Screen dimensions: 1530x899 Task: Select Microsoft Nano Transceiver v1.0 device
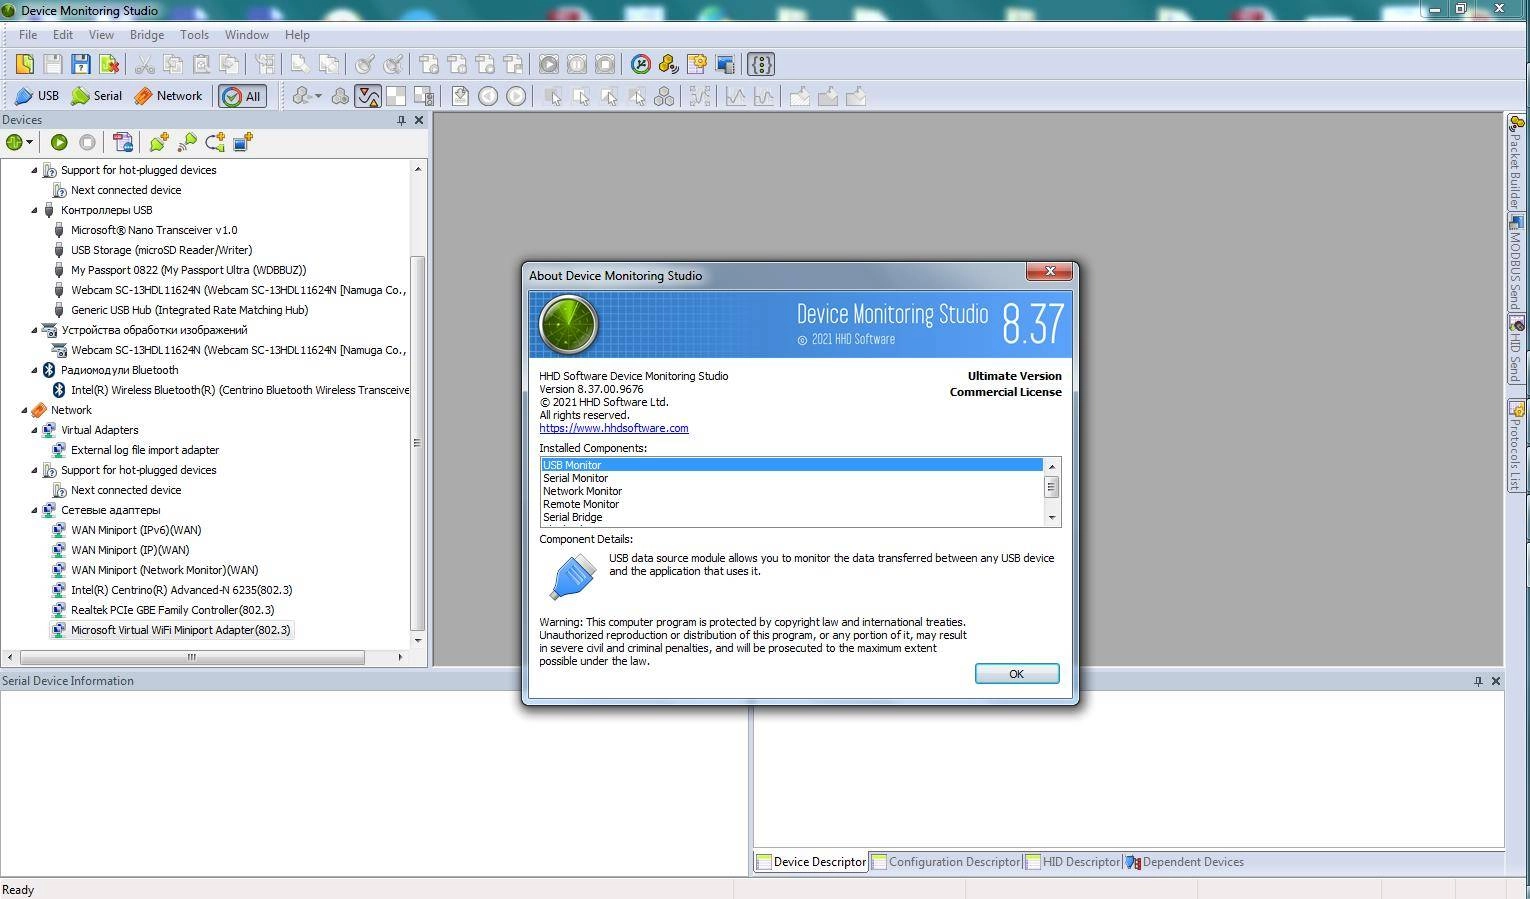click(x=154, y=230)
